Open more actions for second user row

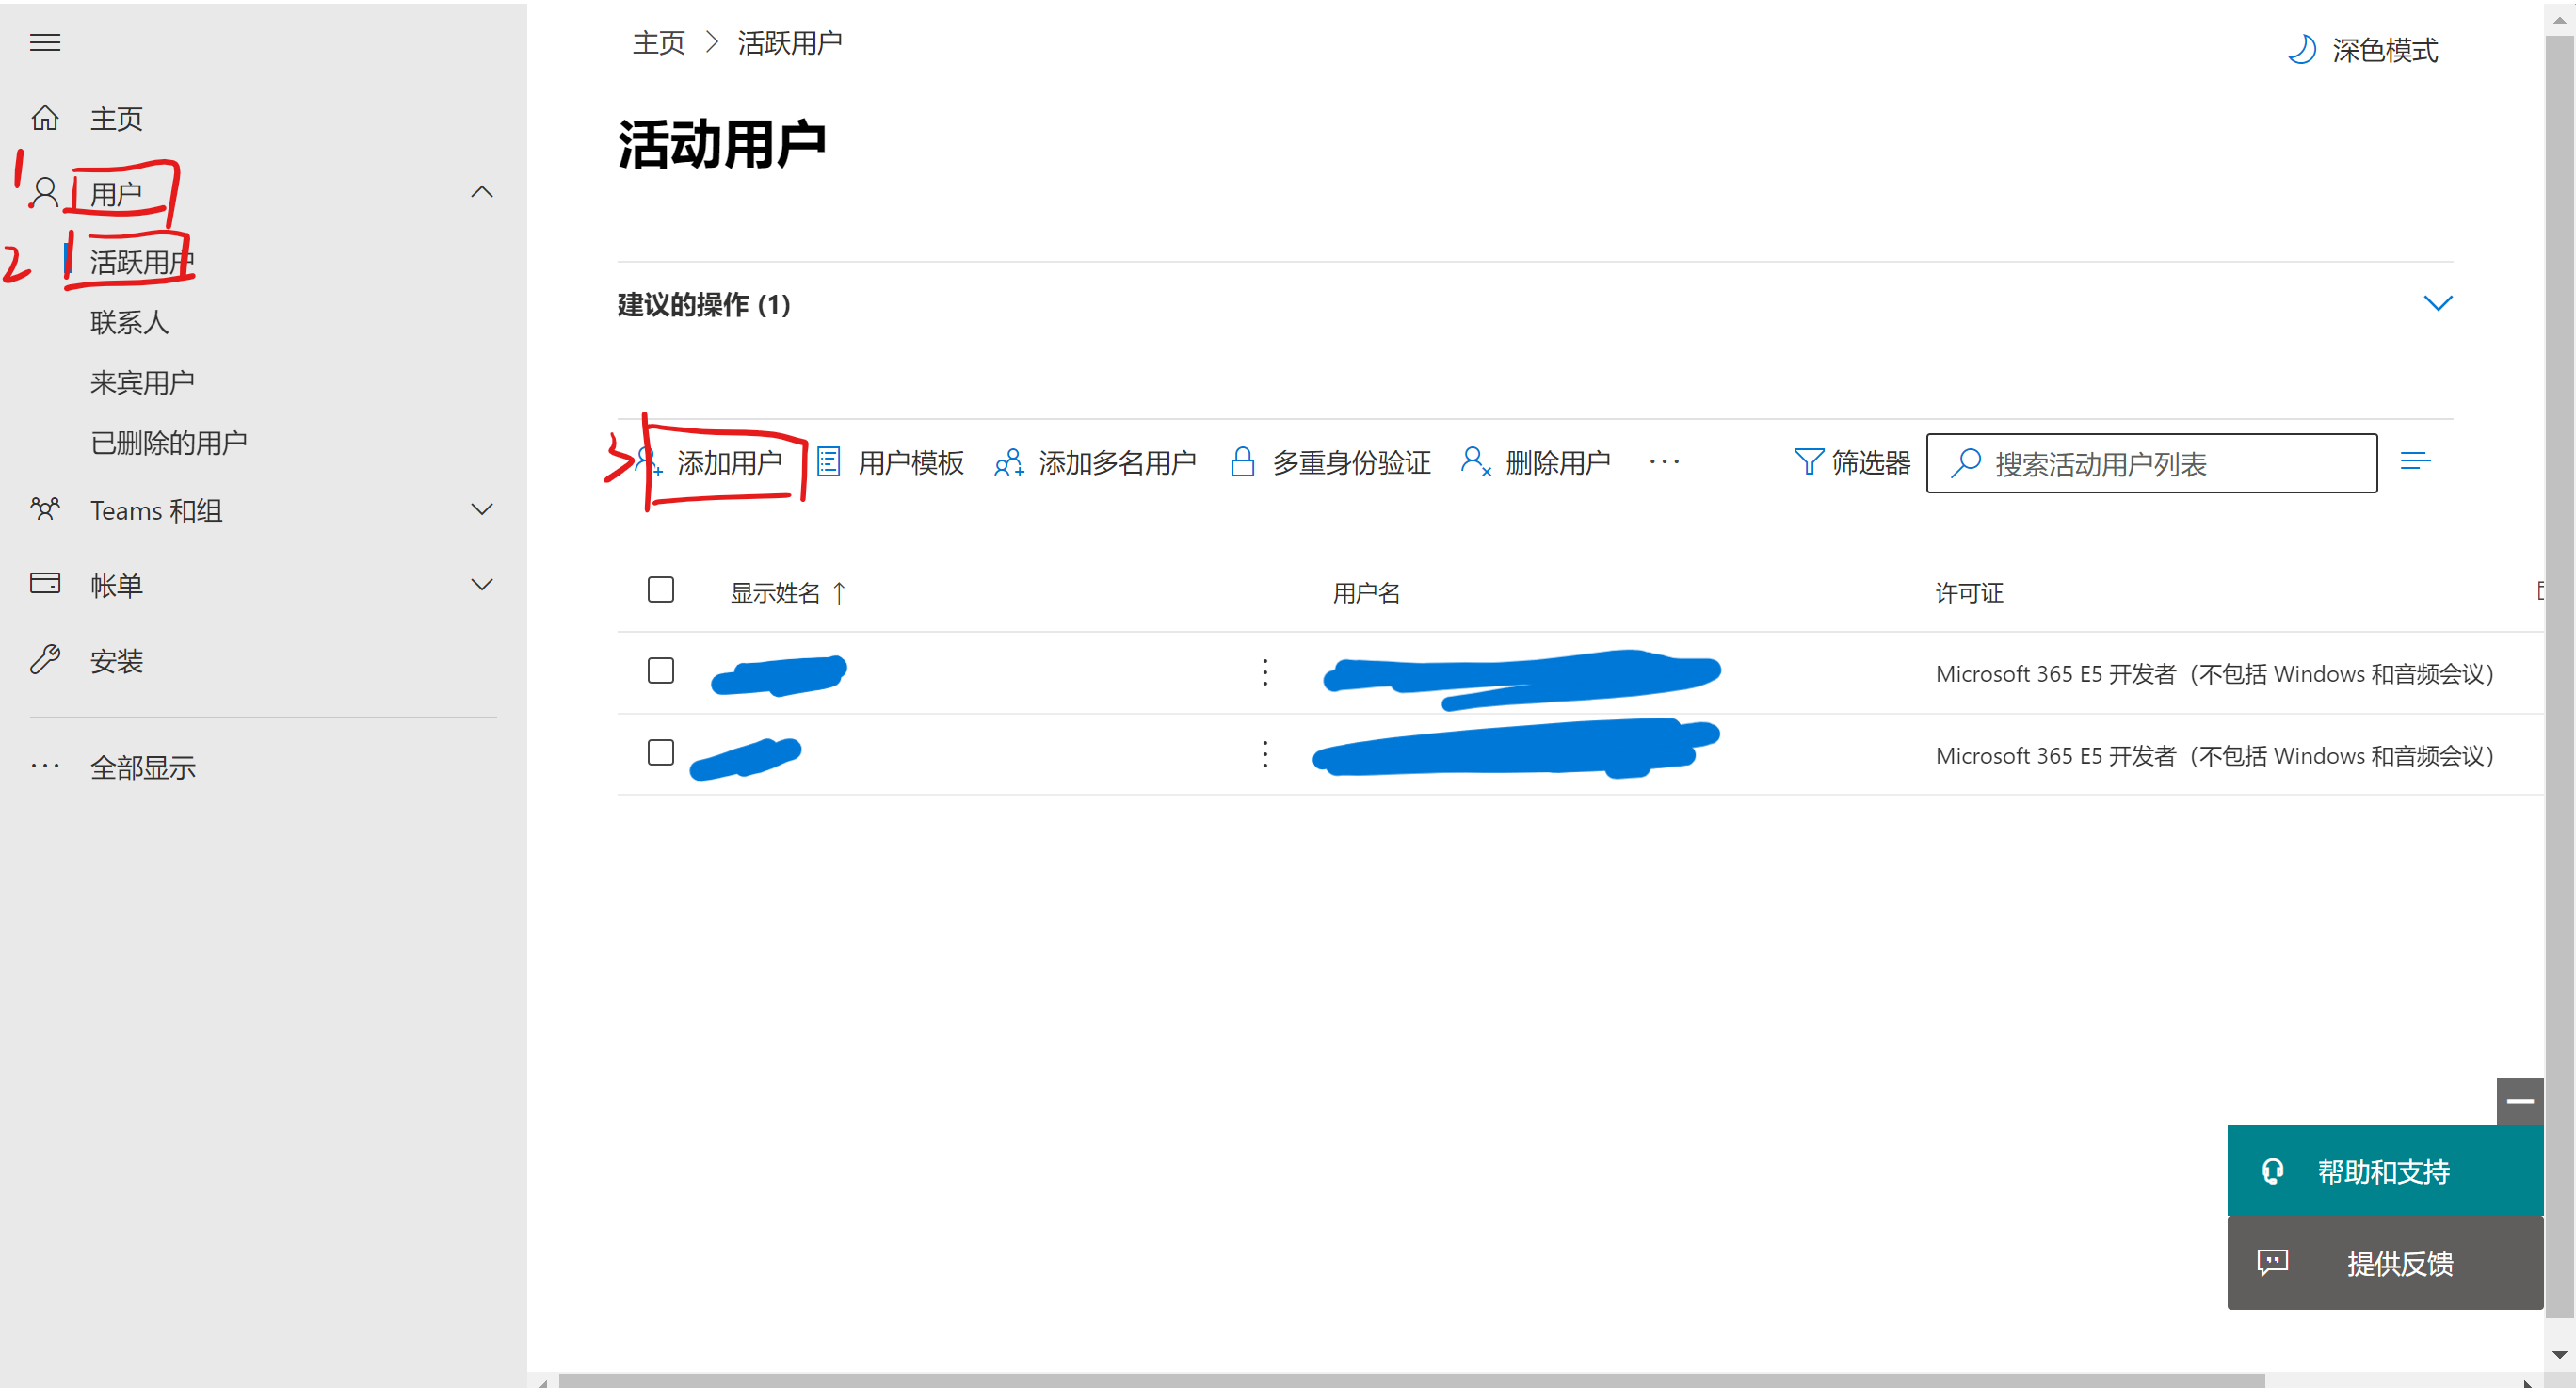pyautogui.click(x=1265, y=754)
